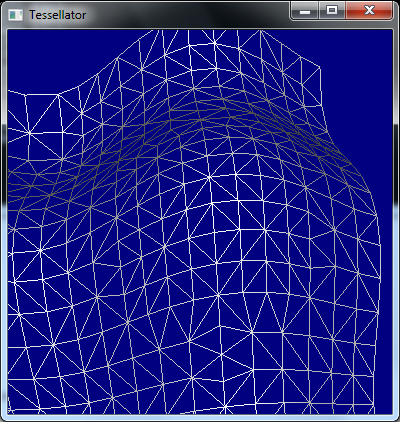400x422 pixels.
Task: Click the empty blue area right of the mesh bottom
Action: [x=385, y=367]
